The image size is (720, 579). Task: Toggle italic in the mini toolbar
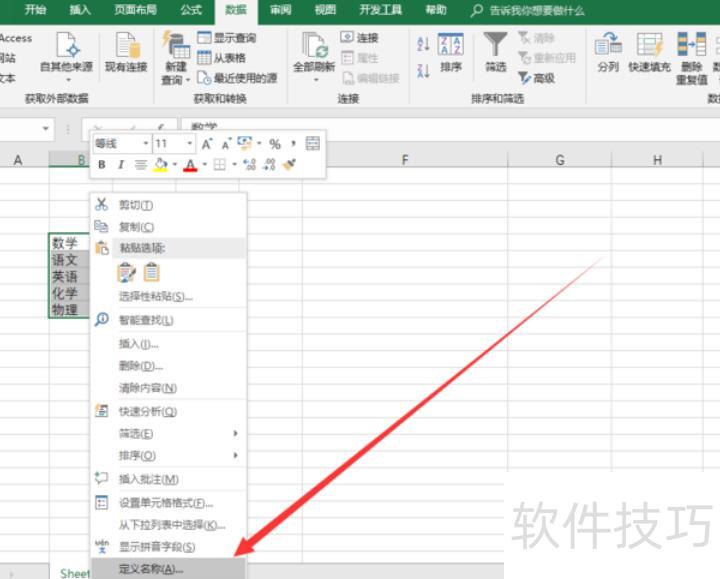coord(121,164)
